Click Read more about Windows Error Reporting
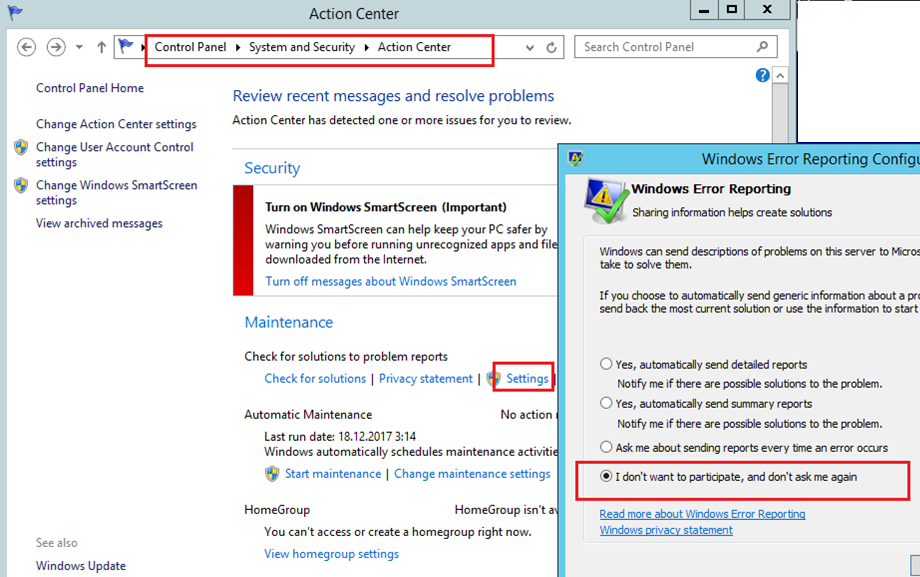The width and height of the screenshot is (920, 577). (x=701, y=513)
